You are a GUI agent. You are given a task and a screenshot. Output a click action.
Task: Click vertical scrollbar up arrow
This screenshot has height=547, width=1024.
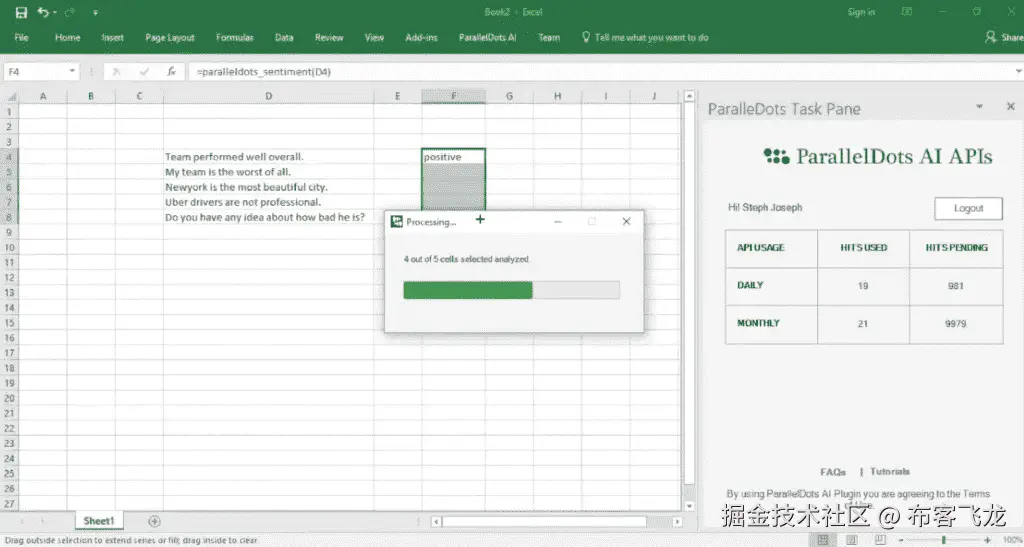pos(689,97)
